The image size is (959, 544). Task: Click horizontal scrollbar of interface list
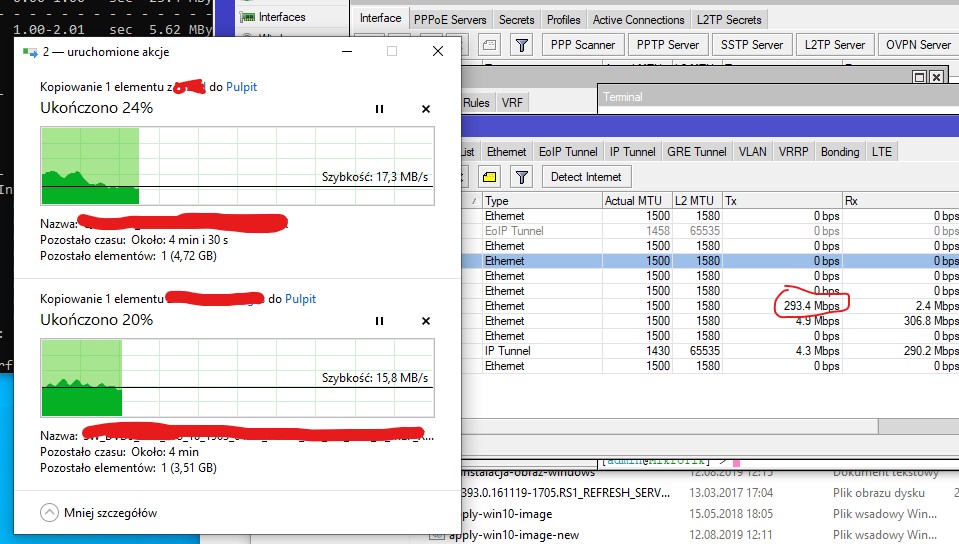[670, 426]
